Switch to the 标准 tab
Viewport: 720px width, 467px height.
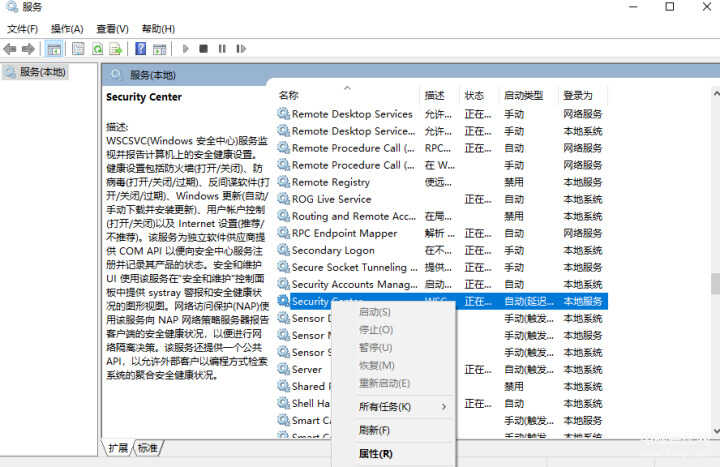point(147,448)
